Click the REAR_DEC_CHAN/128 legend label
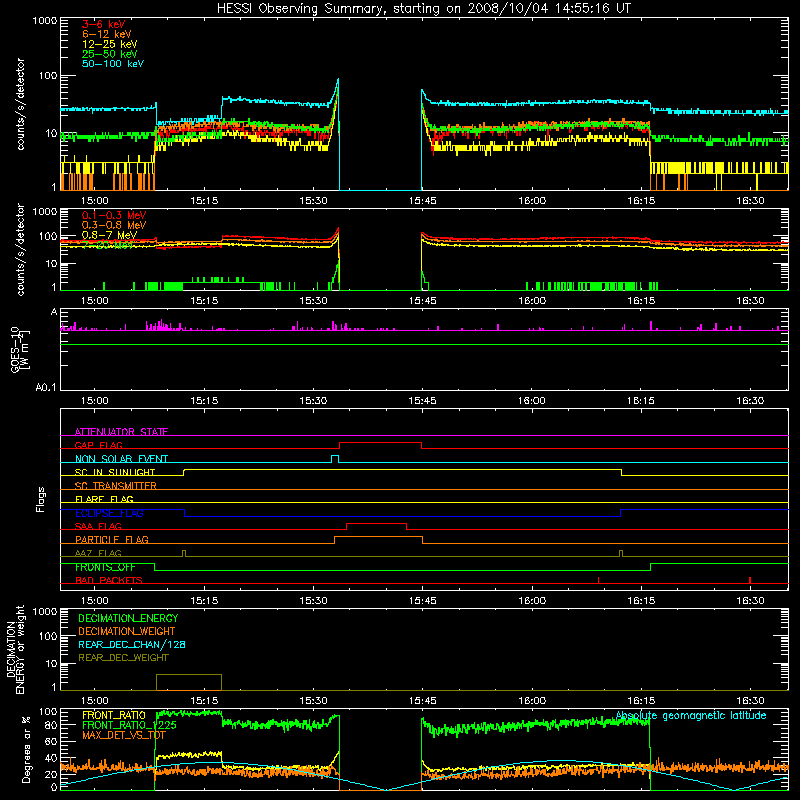 click(132, 644)
